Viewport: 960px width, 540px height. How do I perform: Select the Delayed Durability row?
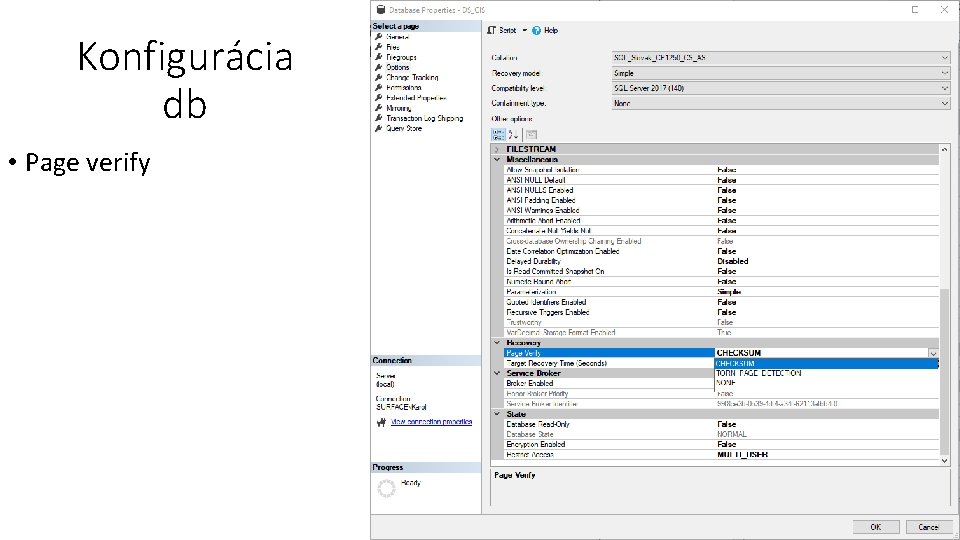721,261
